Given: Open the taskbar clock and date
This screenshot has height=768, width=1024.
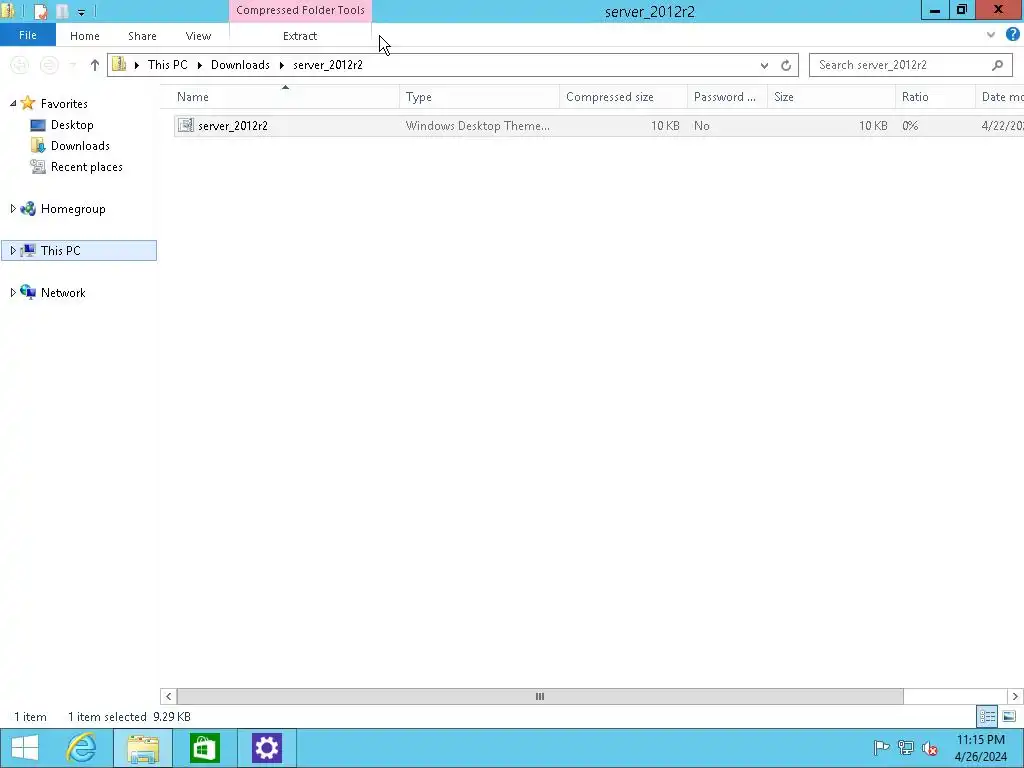Looking at the screenshot, I should [980, 748].
